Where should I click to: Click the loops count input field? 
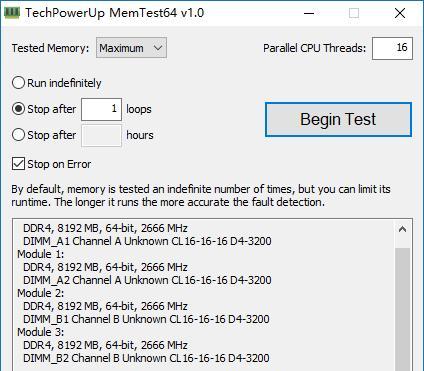click(101, 109)
